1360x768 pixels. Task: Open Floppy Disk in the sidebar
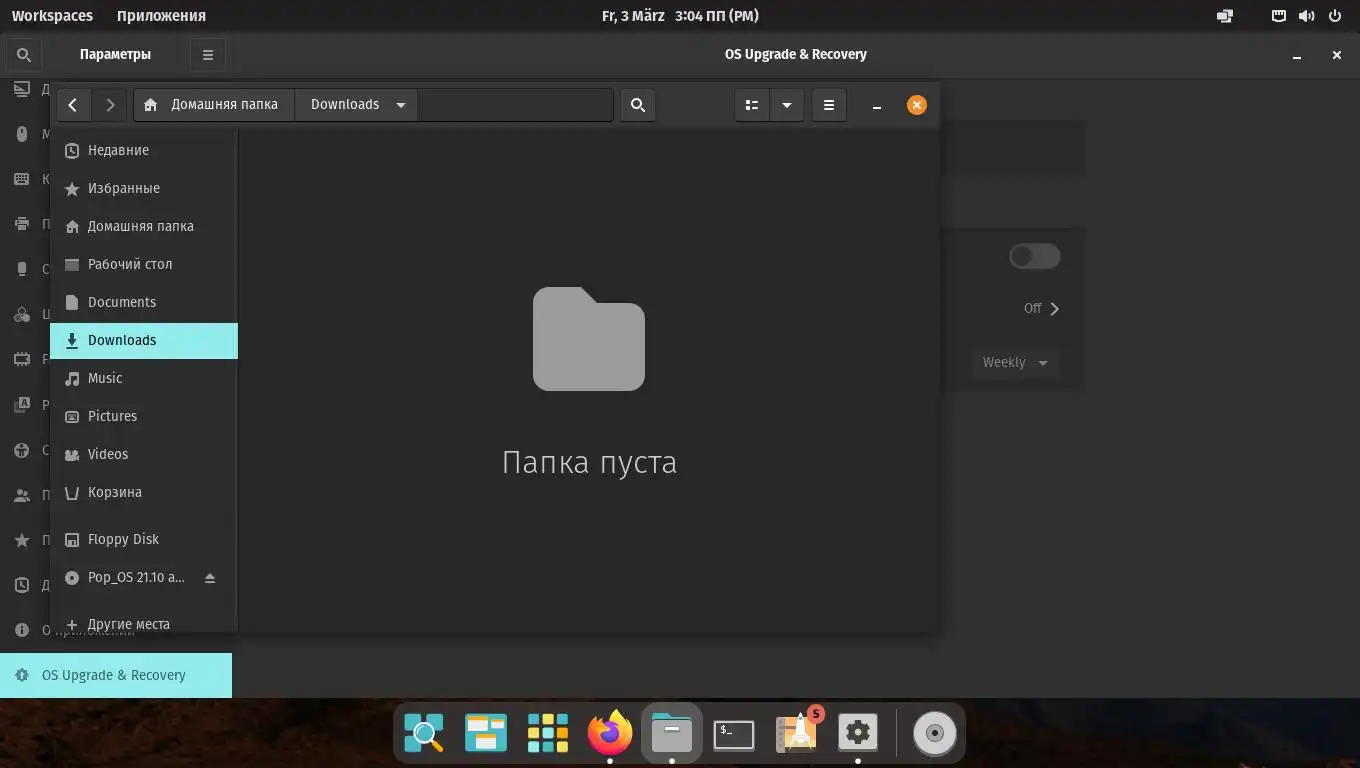click(144, 539)
